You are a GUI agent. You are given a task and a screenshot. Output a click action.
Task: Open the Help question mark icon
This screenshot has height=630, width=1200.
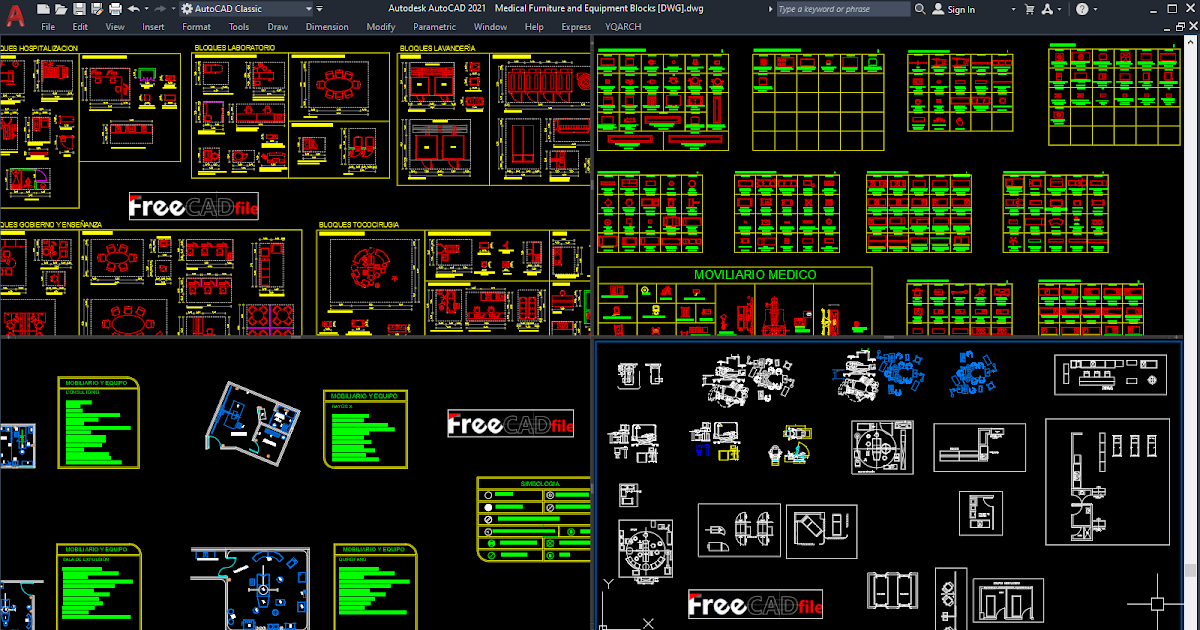[1083, 8]
